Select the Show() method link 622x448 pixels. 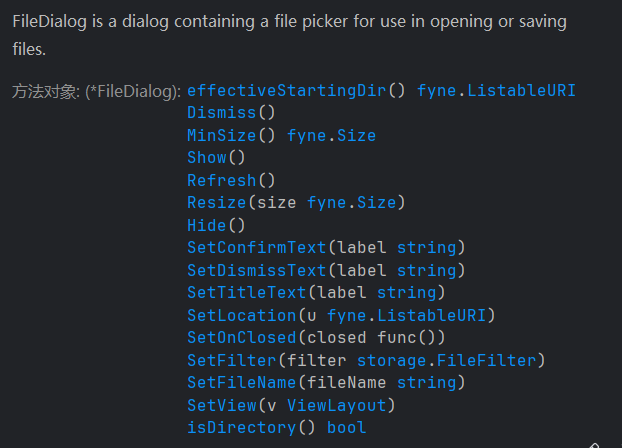[x=206, y=158]
